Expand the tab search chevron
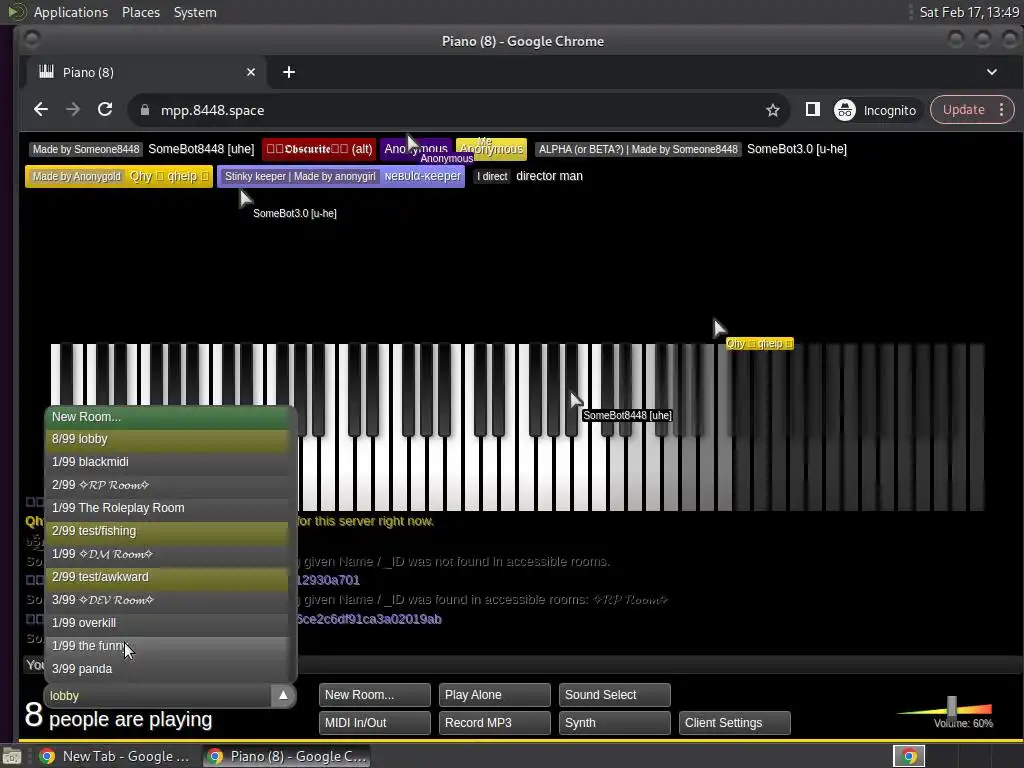This screenshot has height=768, width=1024. [x=991, y=72]
